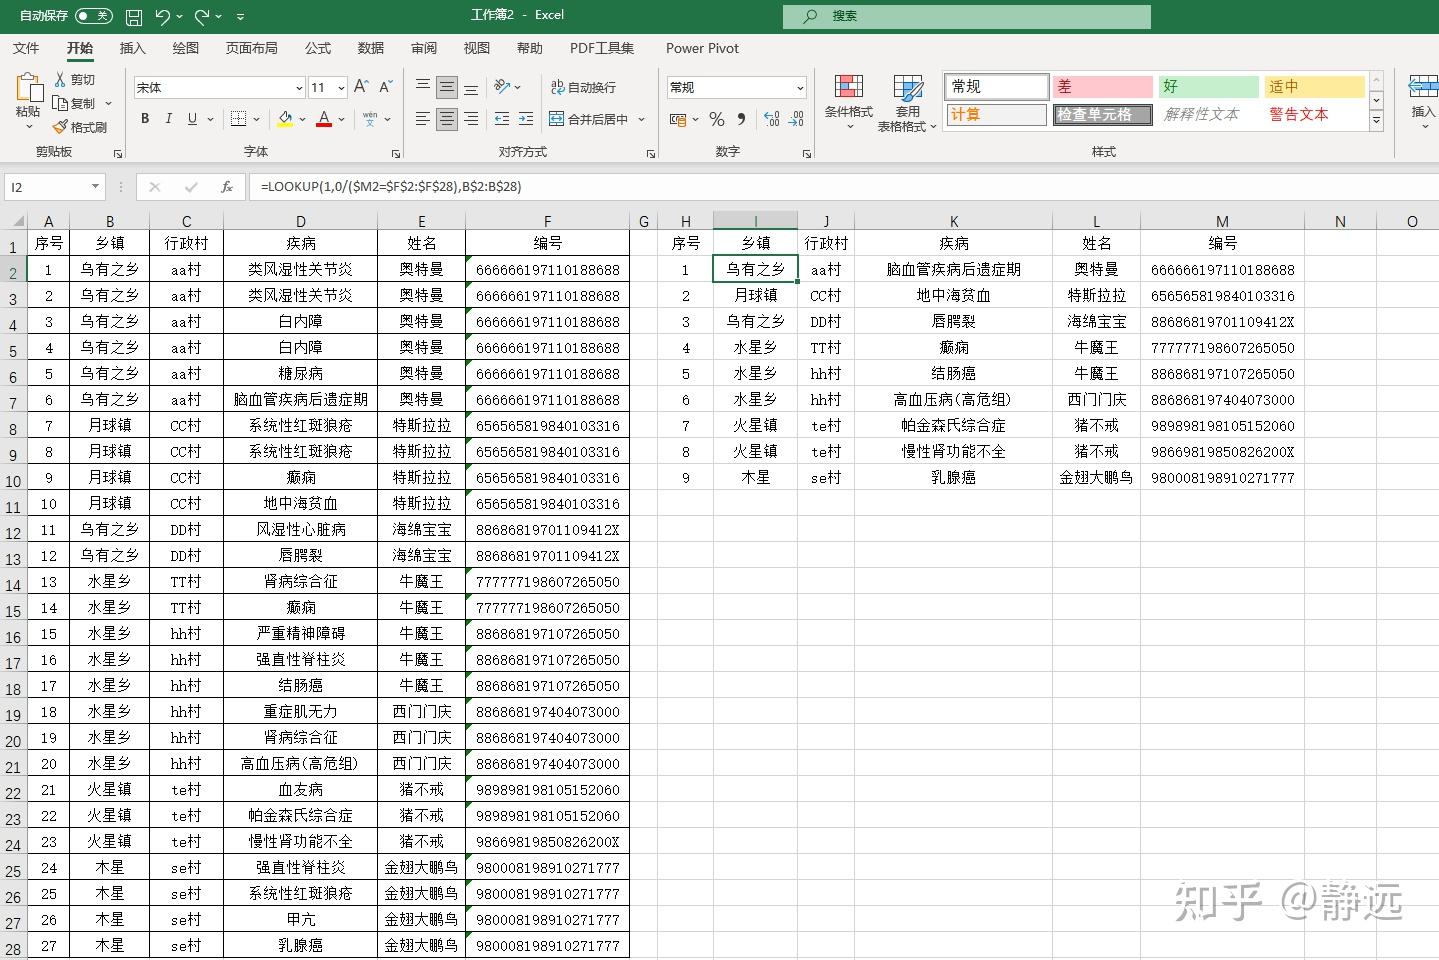Click the Redo arrow icon
This screenshot has height=960, width=1439.
pyautogui.click(x=203, y=16)
